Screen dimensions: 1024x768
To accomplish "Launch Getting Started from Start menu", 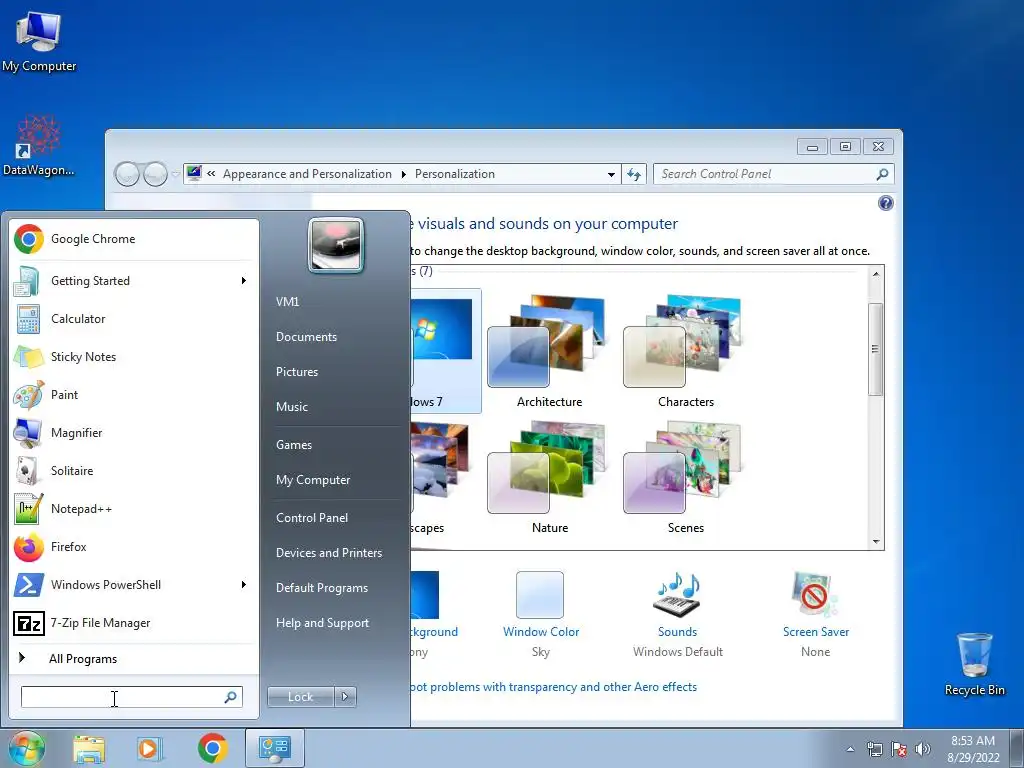I will tap(134, 281).
